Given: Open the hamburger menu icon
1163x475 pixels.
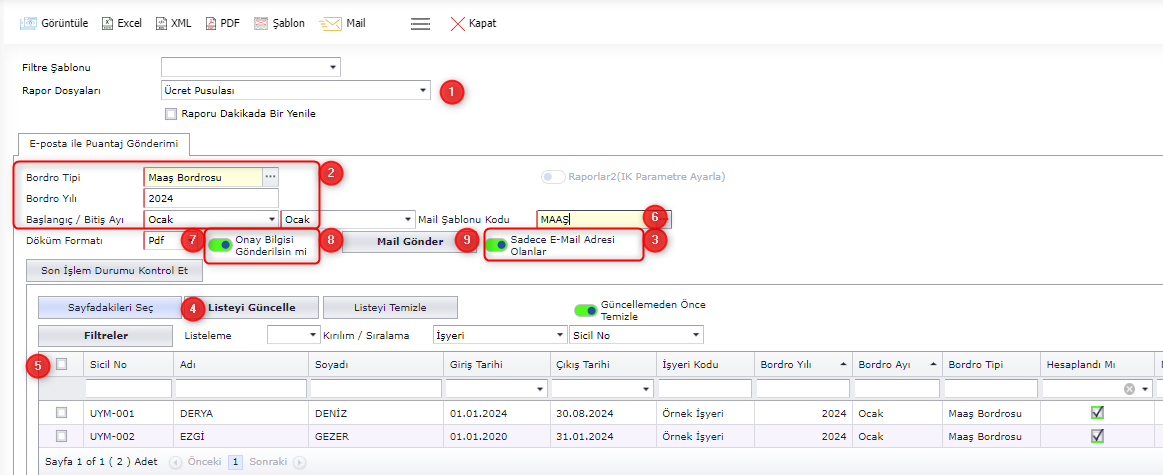Looking at the screenshot, I should pyautogui.click(x=421, y=23).
